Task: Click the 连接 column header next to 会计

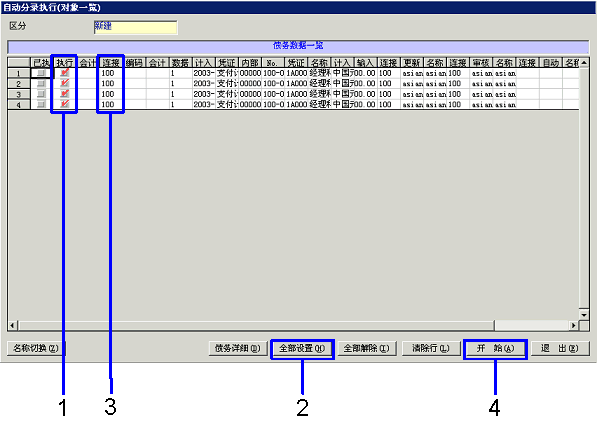Action: tap(111, 63)
